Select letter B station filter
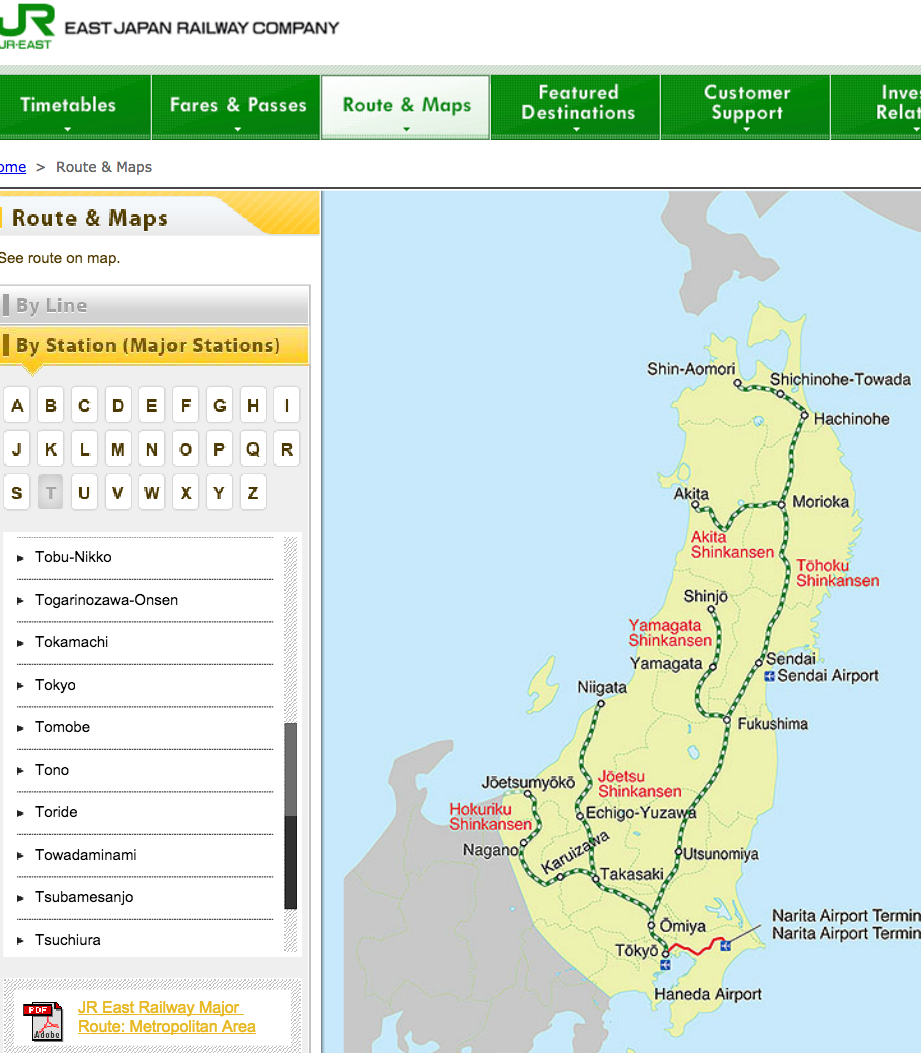The height and width of the screenshot is (1053, 921). pos(50,405)
